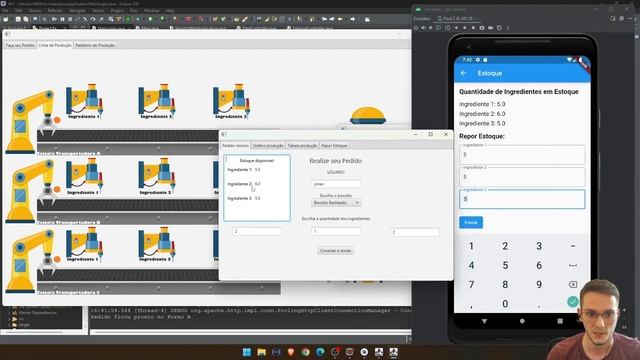Open the Relatório de Produção tab
This screenshot has height=360, width=640.
click(x=95, y=45)
